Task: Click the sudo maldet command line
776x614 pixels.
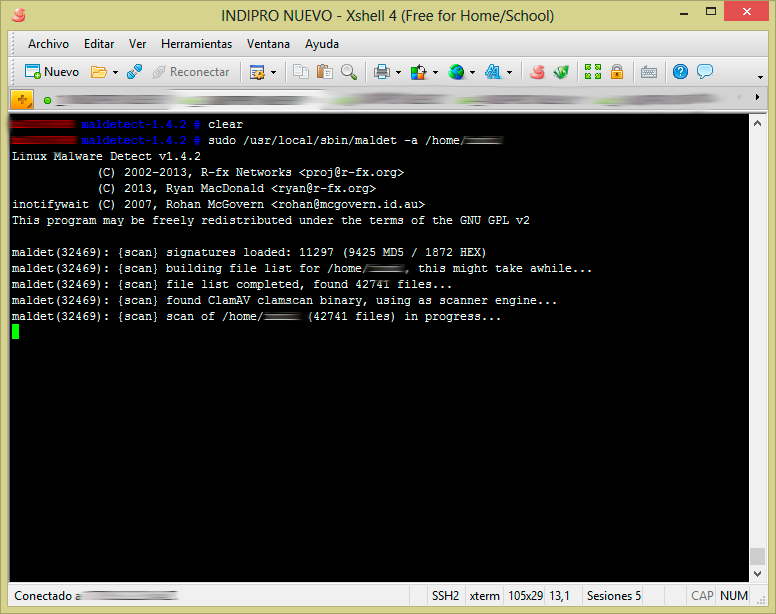Action: click(x=355, y=141)
